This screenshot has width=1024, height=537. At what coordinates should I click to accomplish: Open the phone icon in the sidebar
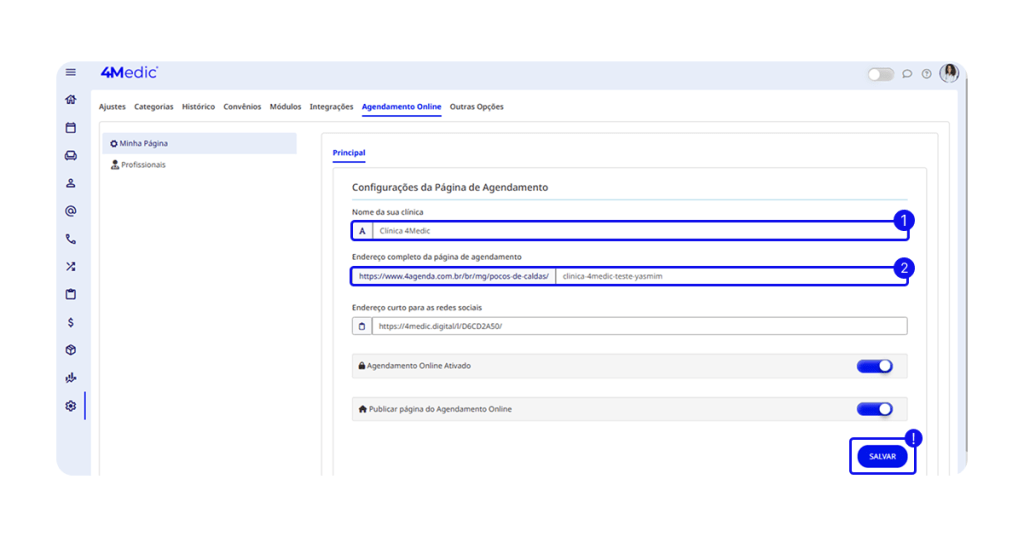(x=70, y=239)
